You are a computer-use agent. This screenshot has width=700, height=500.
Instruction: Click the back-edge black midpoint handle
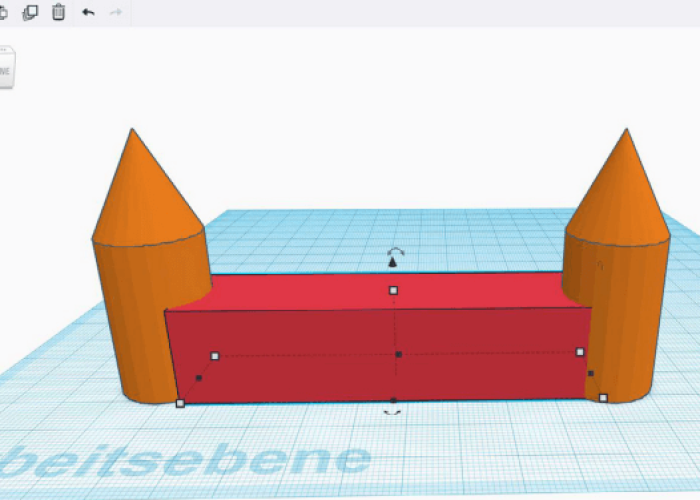(x=399, y=354)
